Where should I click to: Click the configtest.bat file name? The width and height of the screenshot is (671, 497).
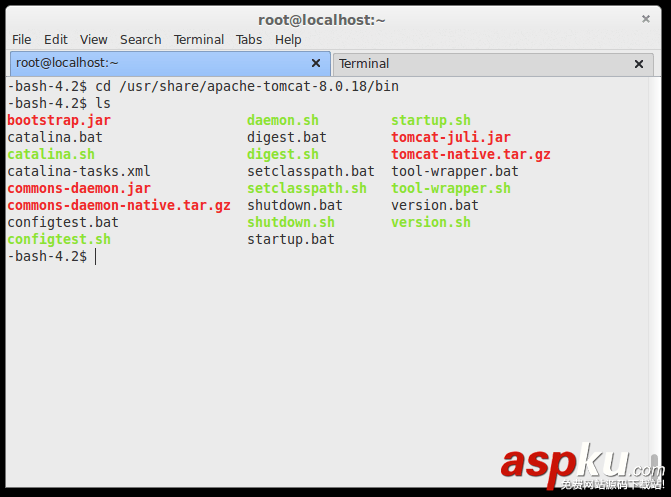coord(63,222)
